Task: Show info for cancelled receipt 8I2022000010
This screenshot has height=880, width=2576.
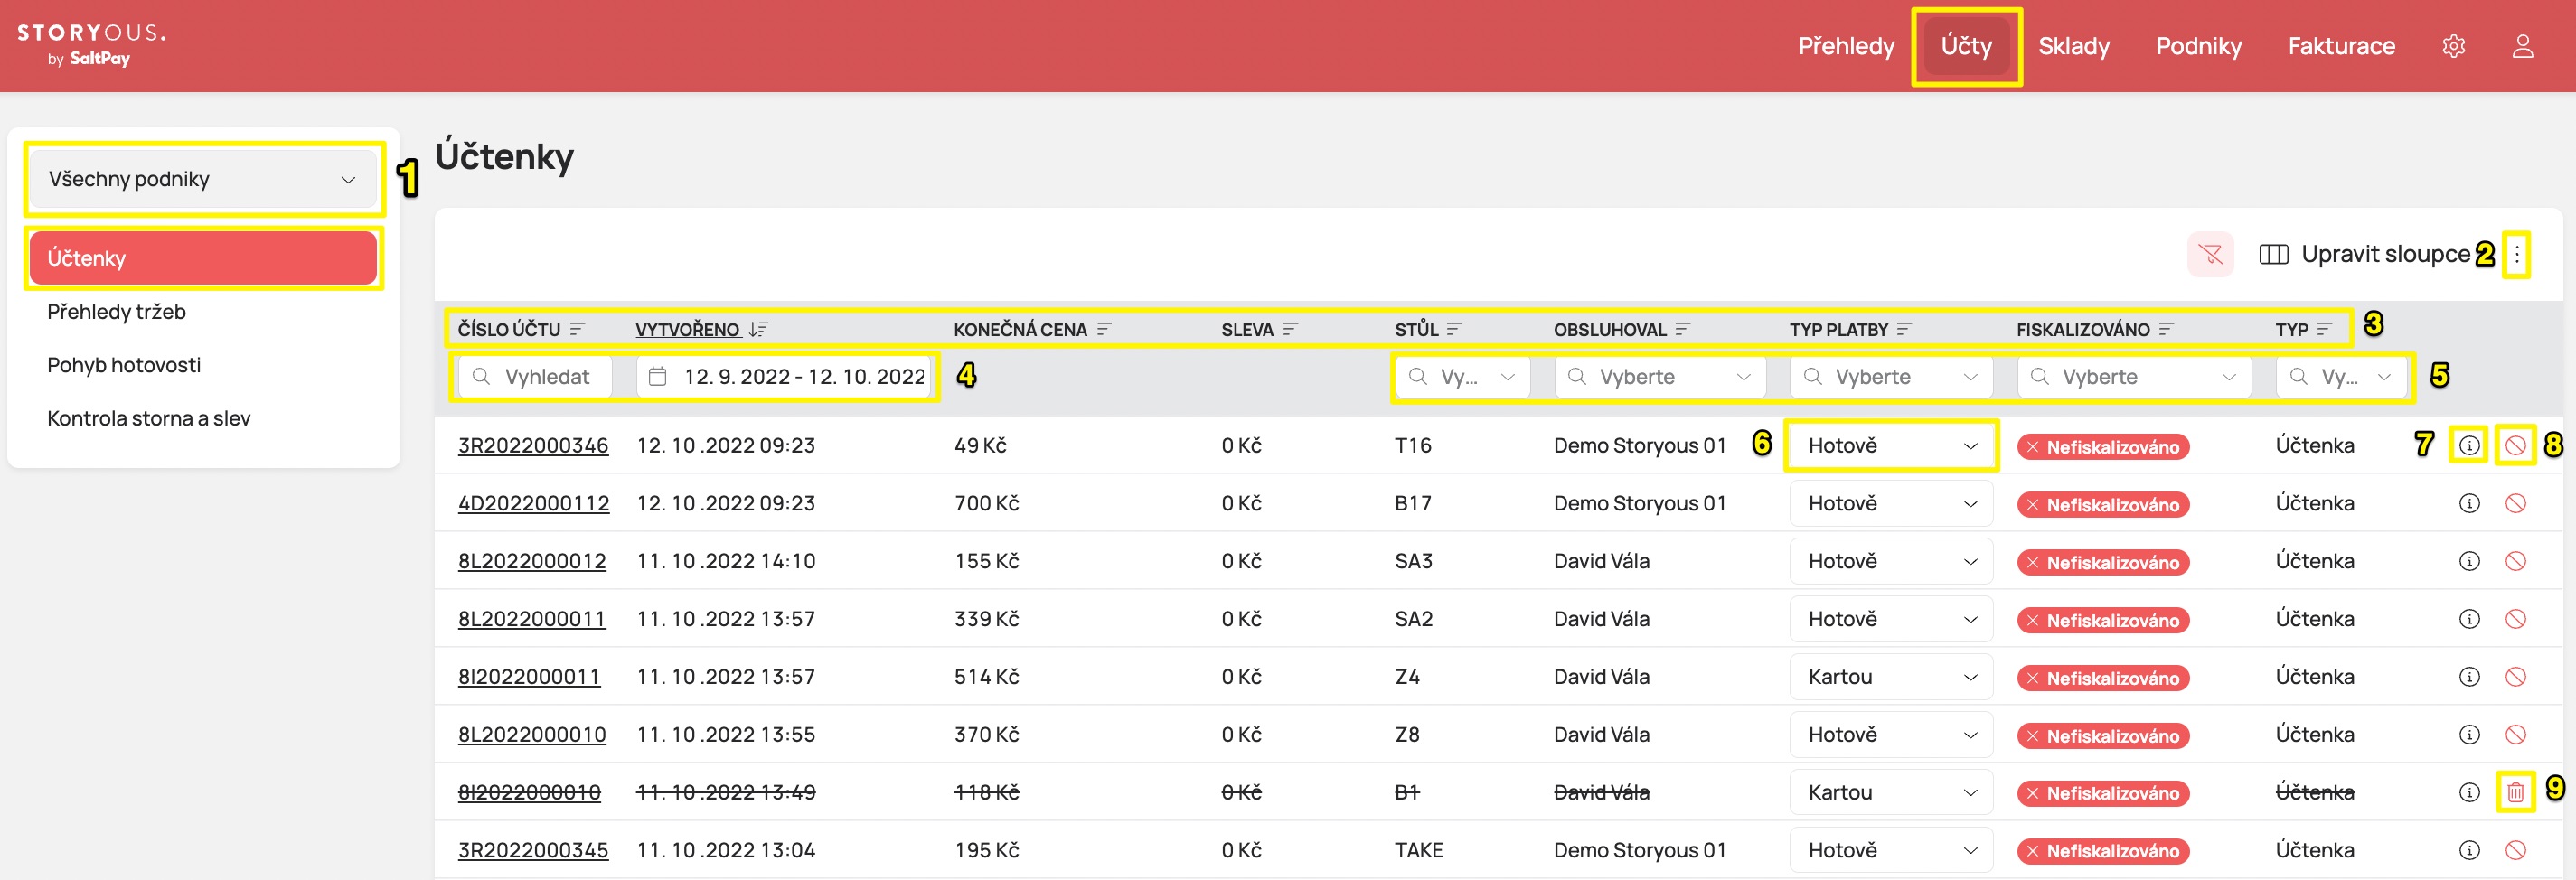Action: click(2469, 792)
